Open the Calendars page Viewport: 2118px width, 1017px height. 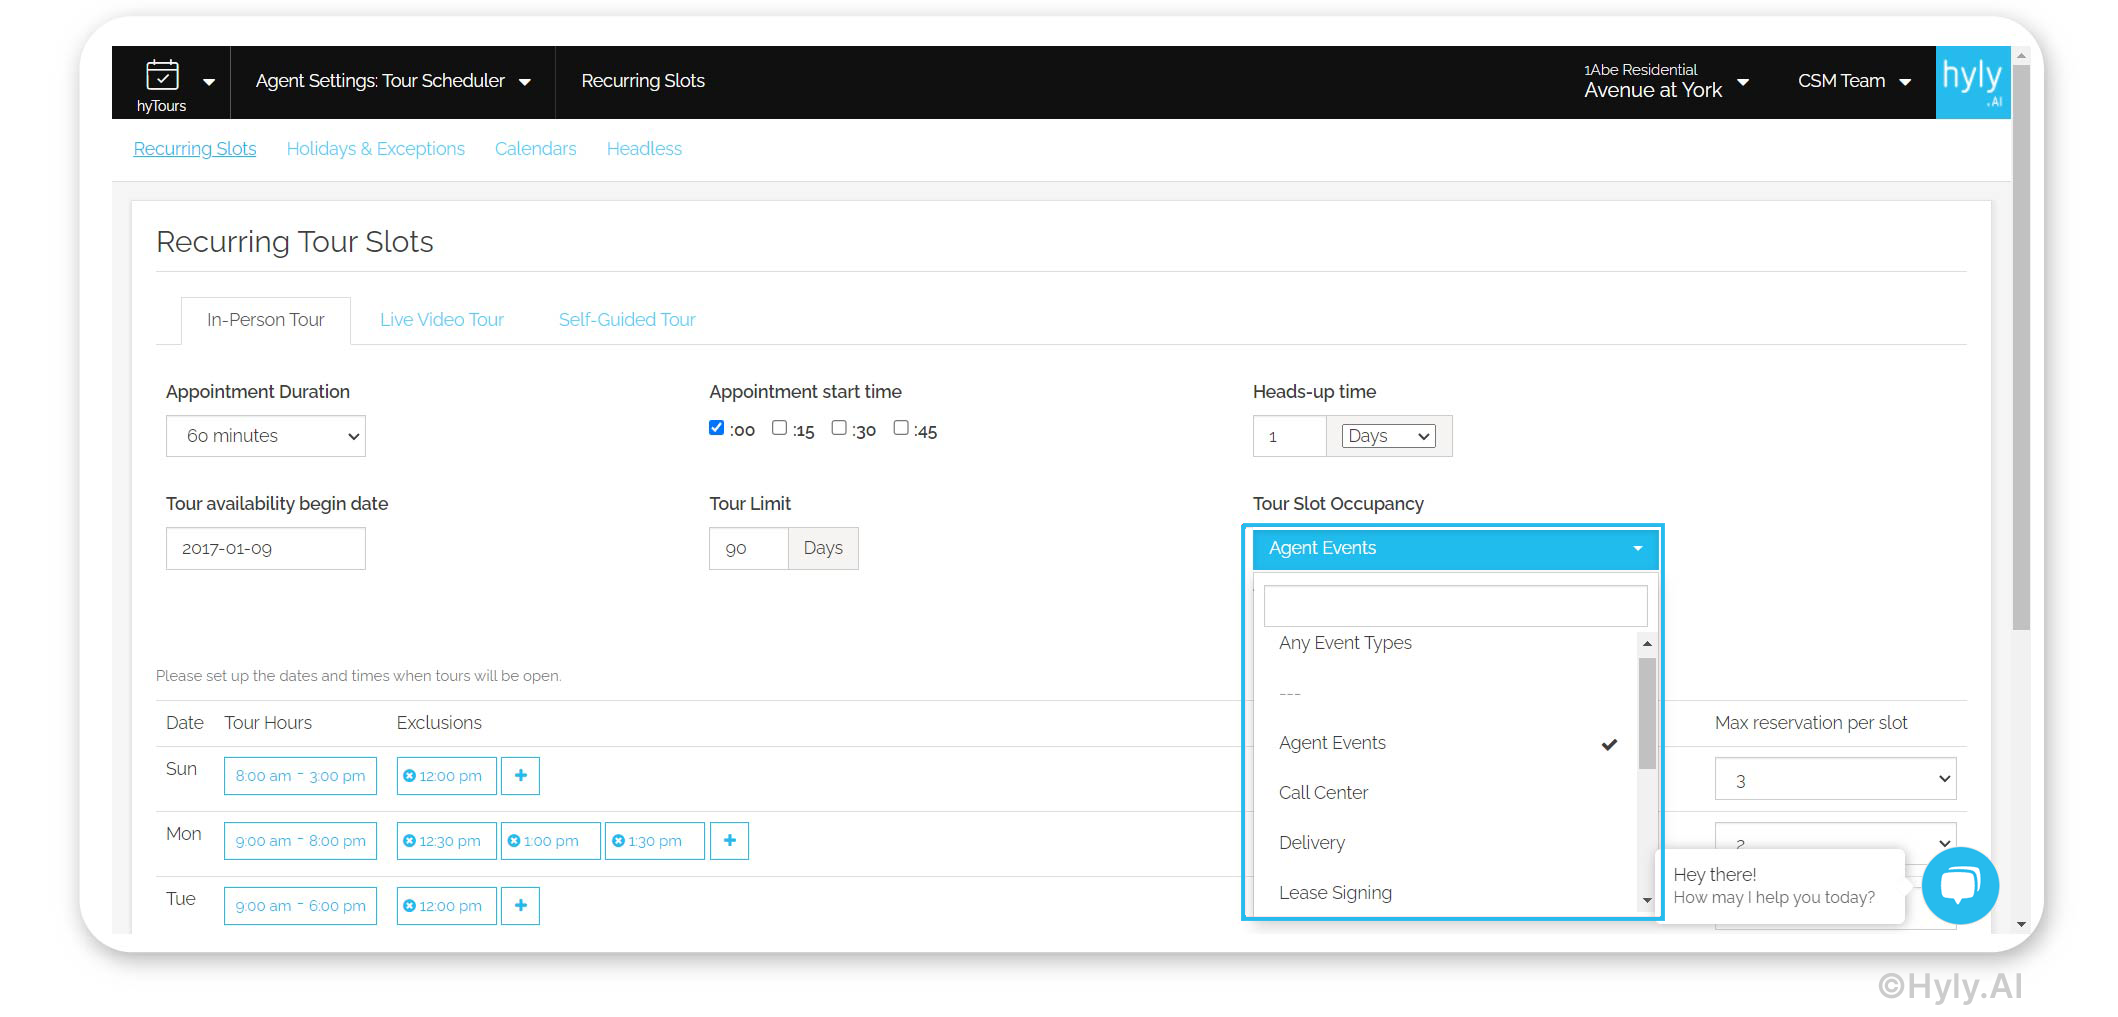coord(536,149)
